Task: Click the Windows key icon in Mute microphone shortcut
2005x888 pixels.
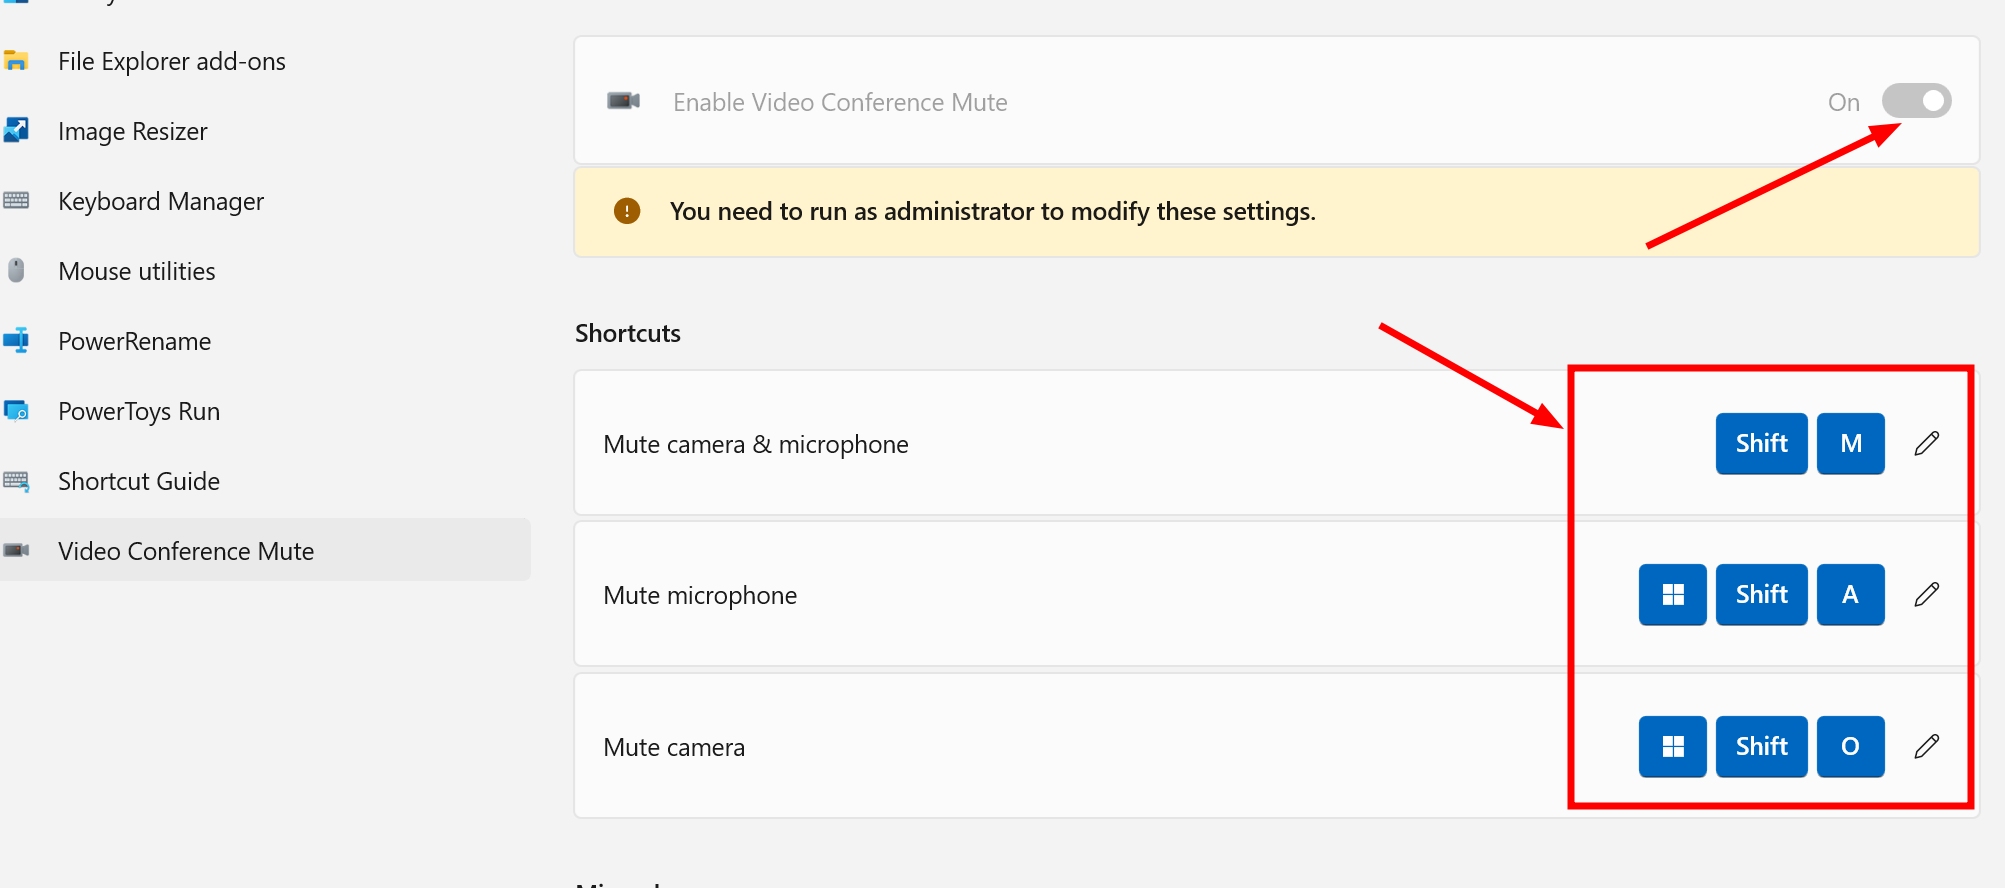Action: tap(1671, 594)
